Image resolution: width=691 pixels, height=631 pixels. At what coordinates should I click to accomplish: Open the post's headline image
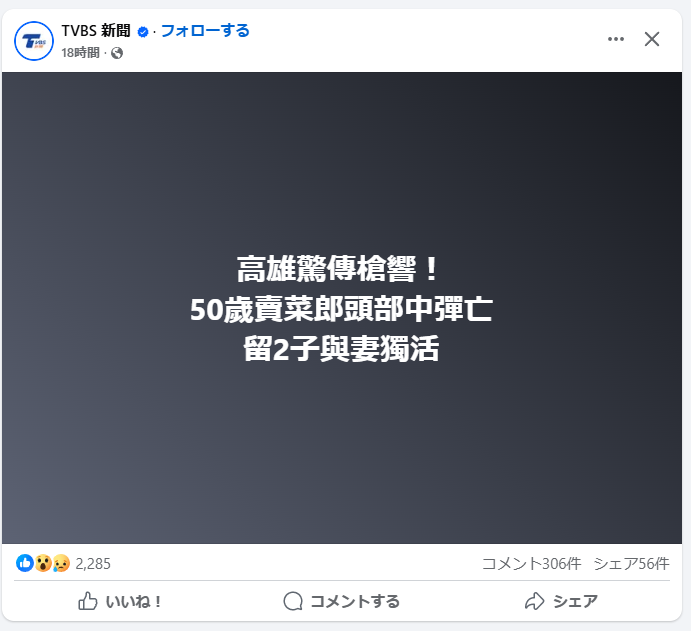pyautogui.click(x=342, y=308)
